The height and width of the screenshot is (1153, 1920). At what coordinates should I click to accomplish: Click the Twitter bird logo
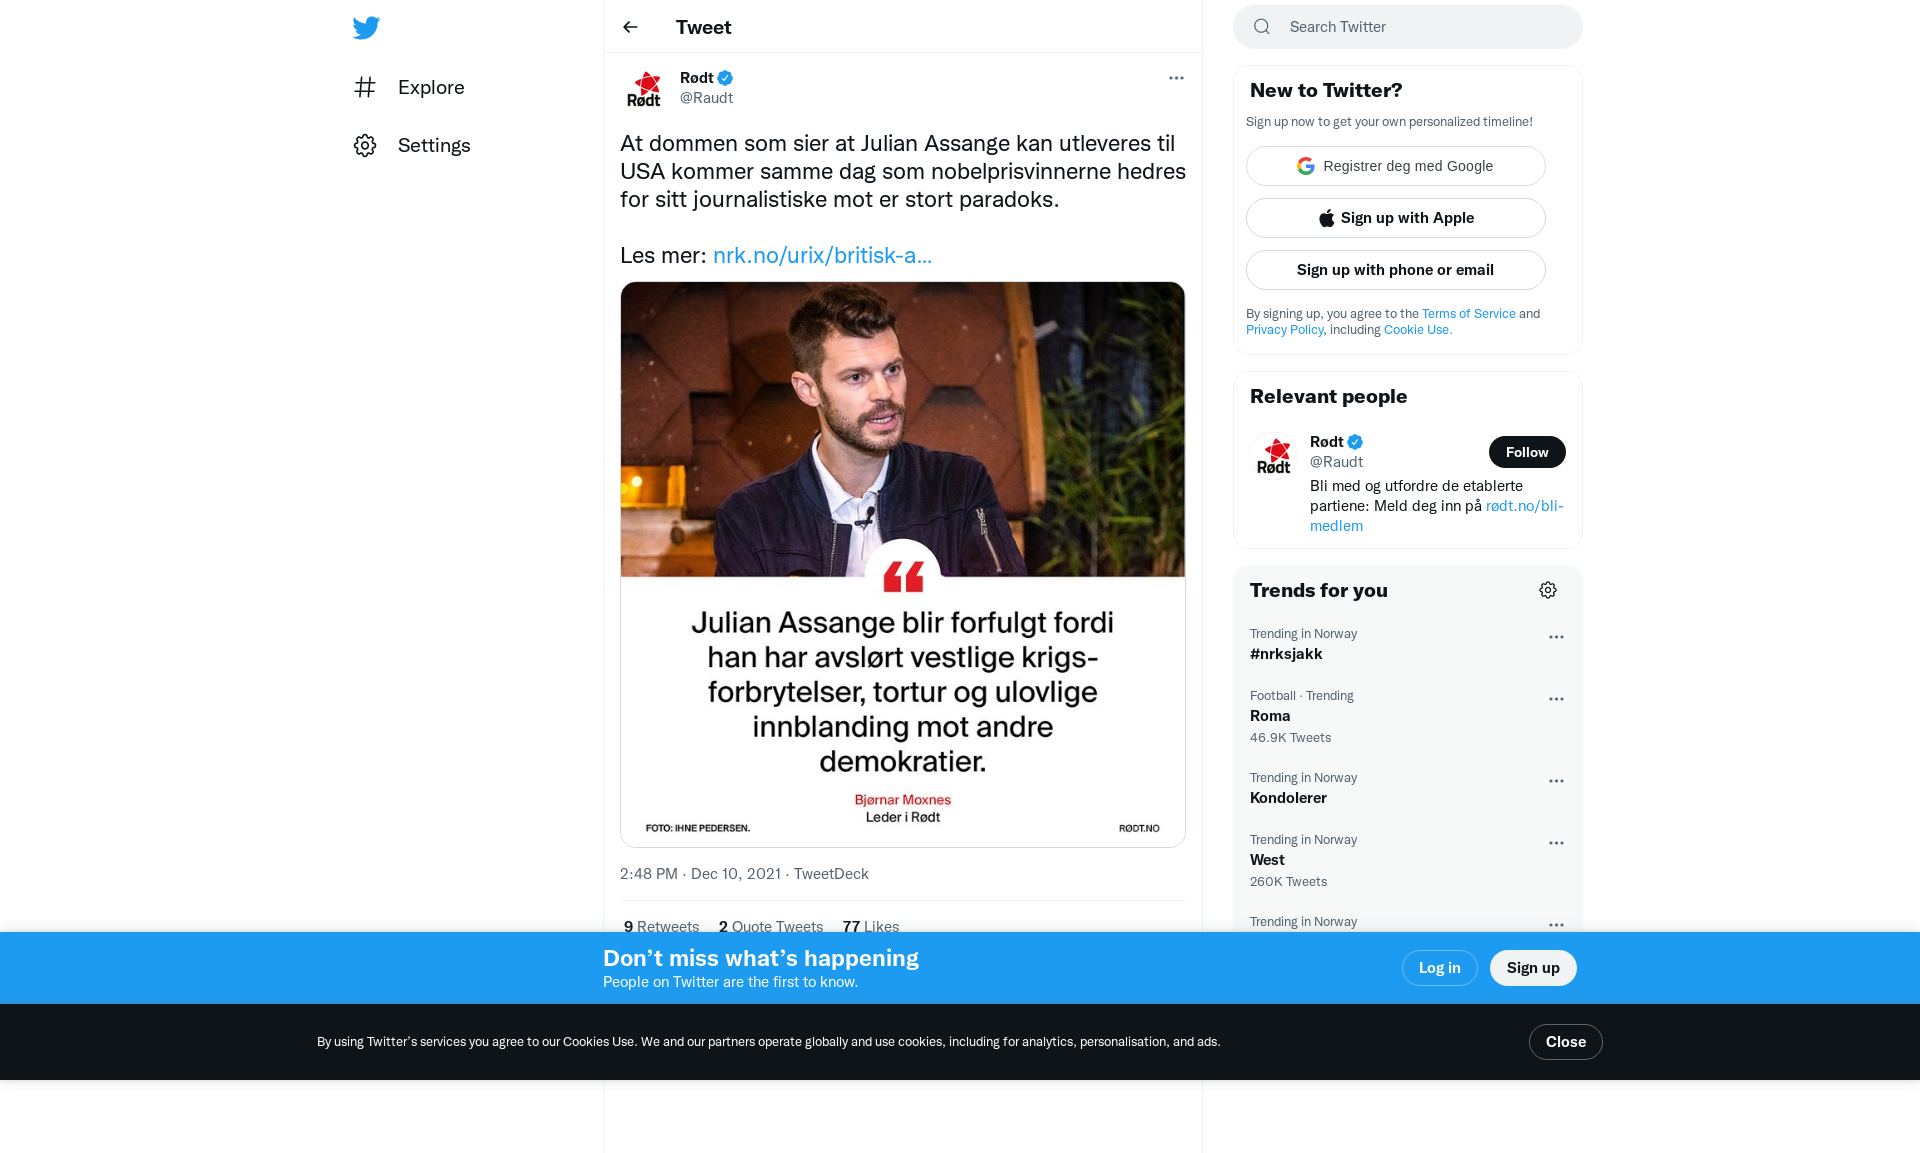pos(366,28)
